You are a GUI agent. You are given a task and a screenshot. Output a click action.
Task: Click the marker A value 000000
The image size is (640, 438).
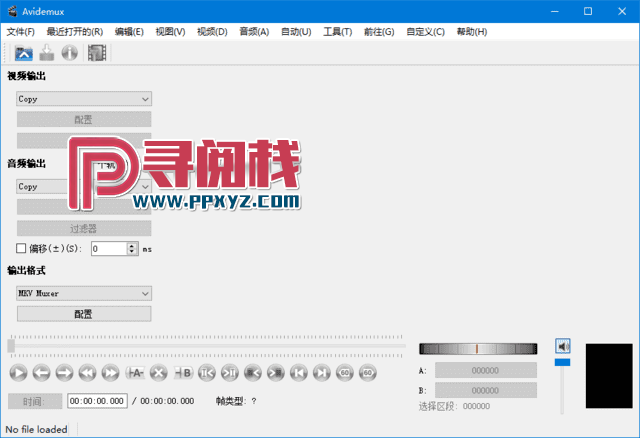click(486, 370)
